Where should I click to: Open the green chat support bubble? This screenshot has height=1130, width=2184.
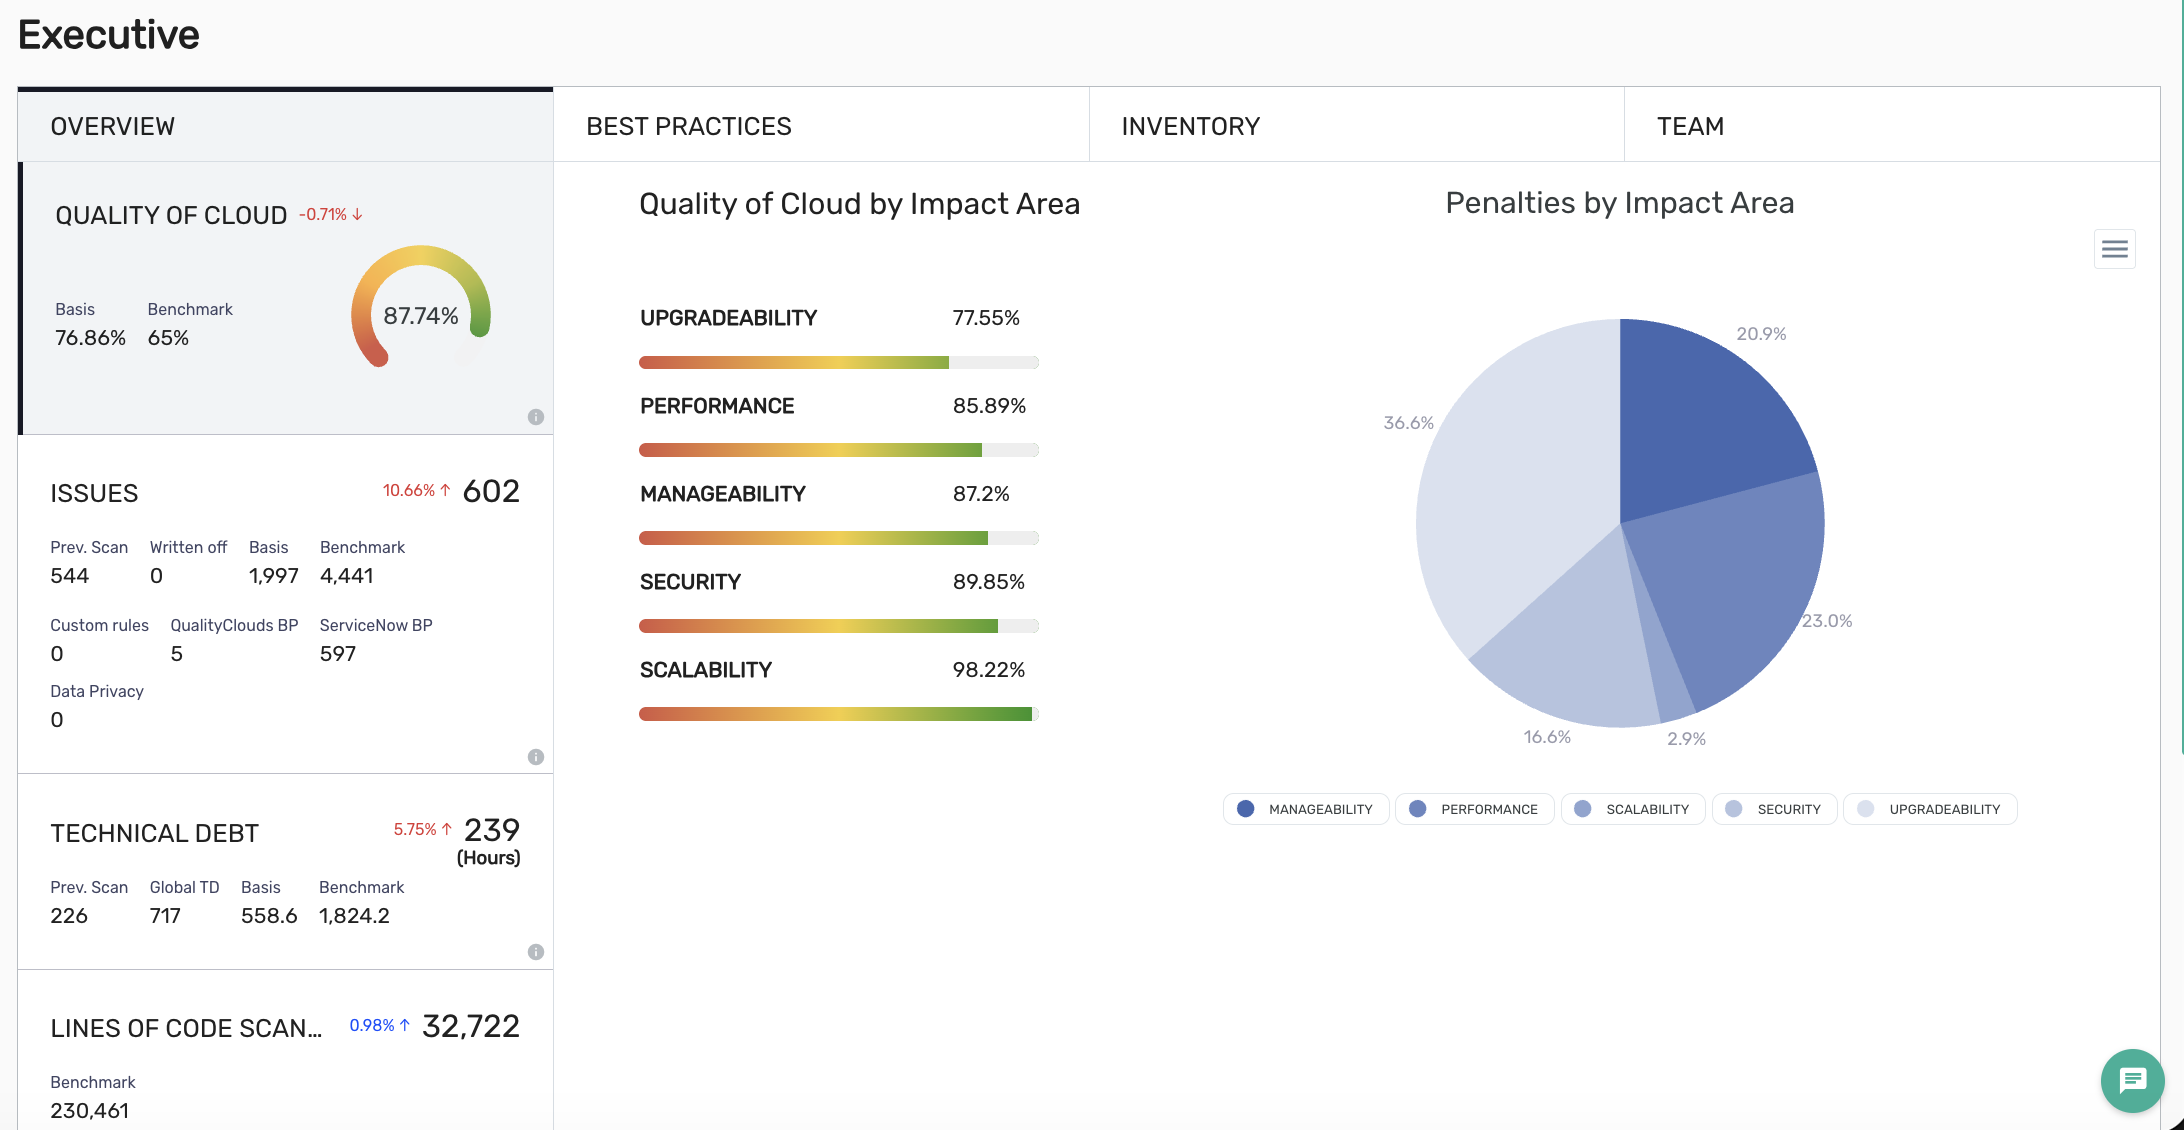coord(2132,1080)
